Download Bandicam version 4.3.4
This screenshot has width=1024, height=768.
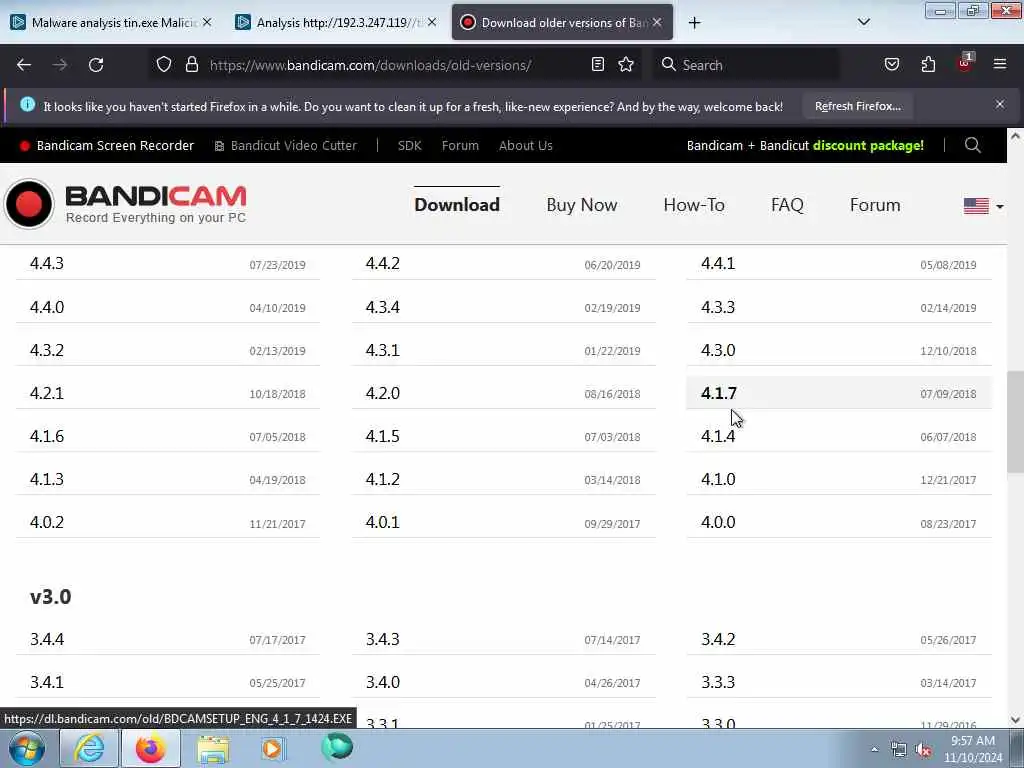[x=504, y=307]
